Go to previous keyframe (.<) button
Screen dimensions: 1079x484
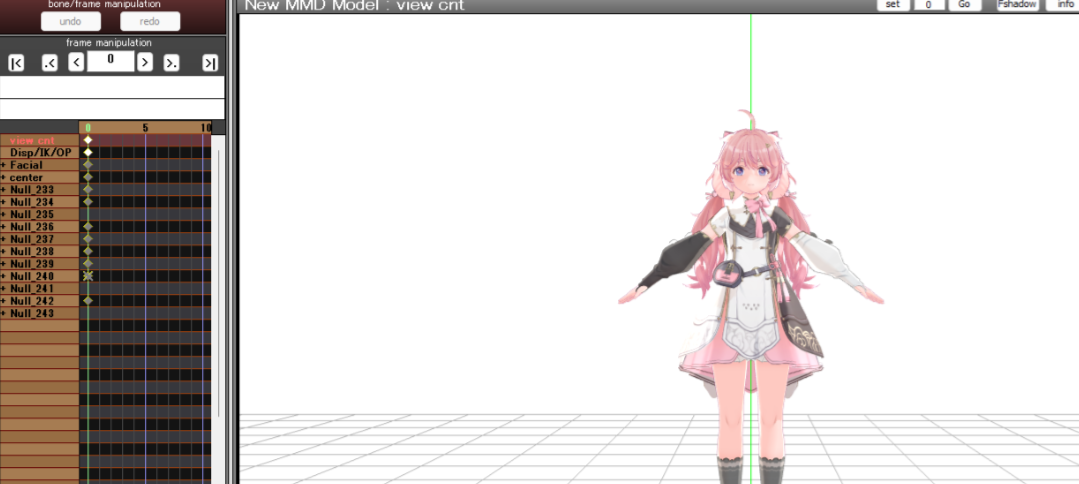(x=50, y=63)
